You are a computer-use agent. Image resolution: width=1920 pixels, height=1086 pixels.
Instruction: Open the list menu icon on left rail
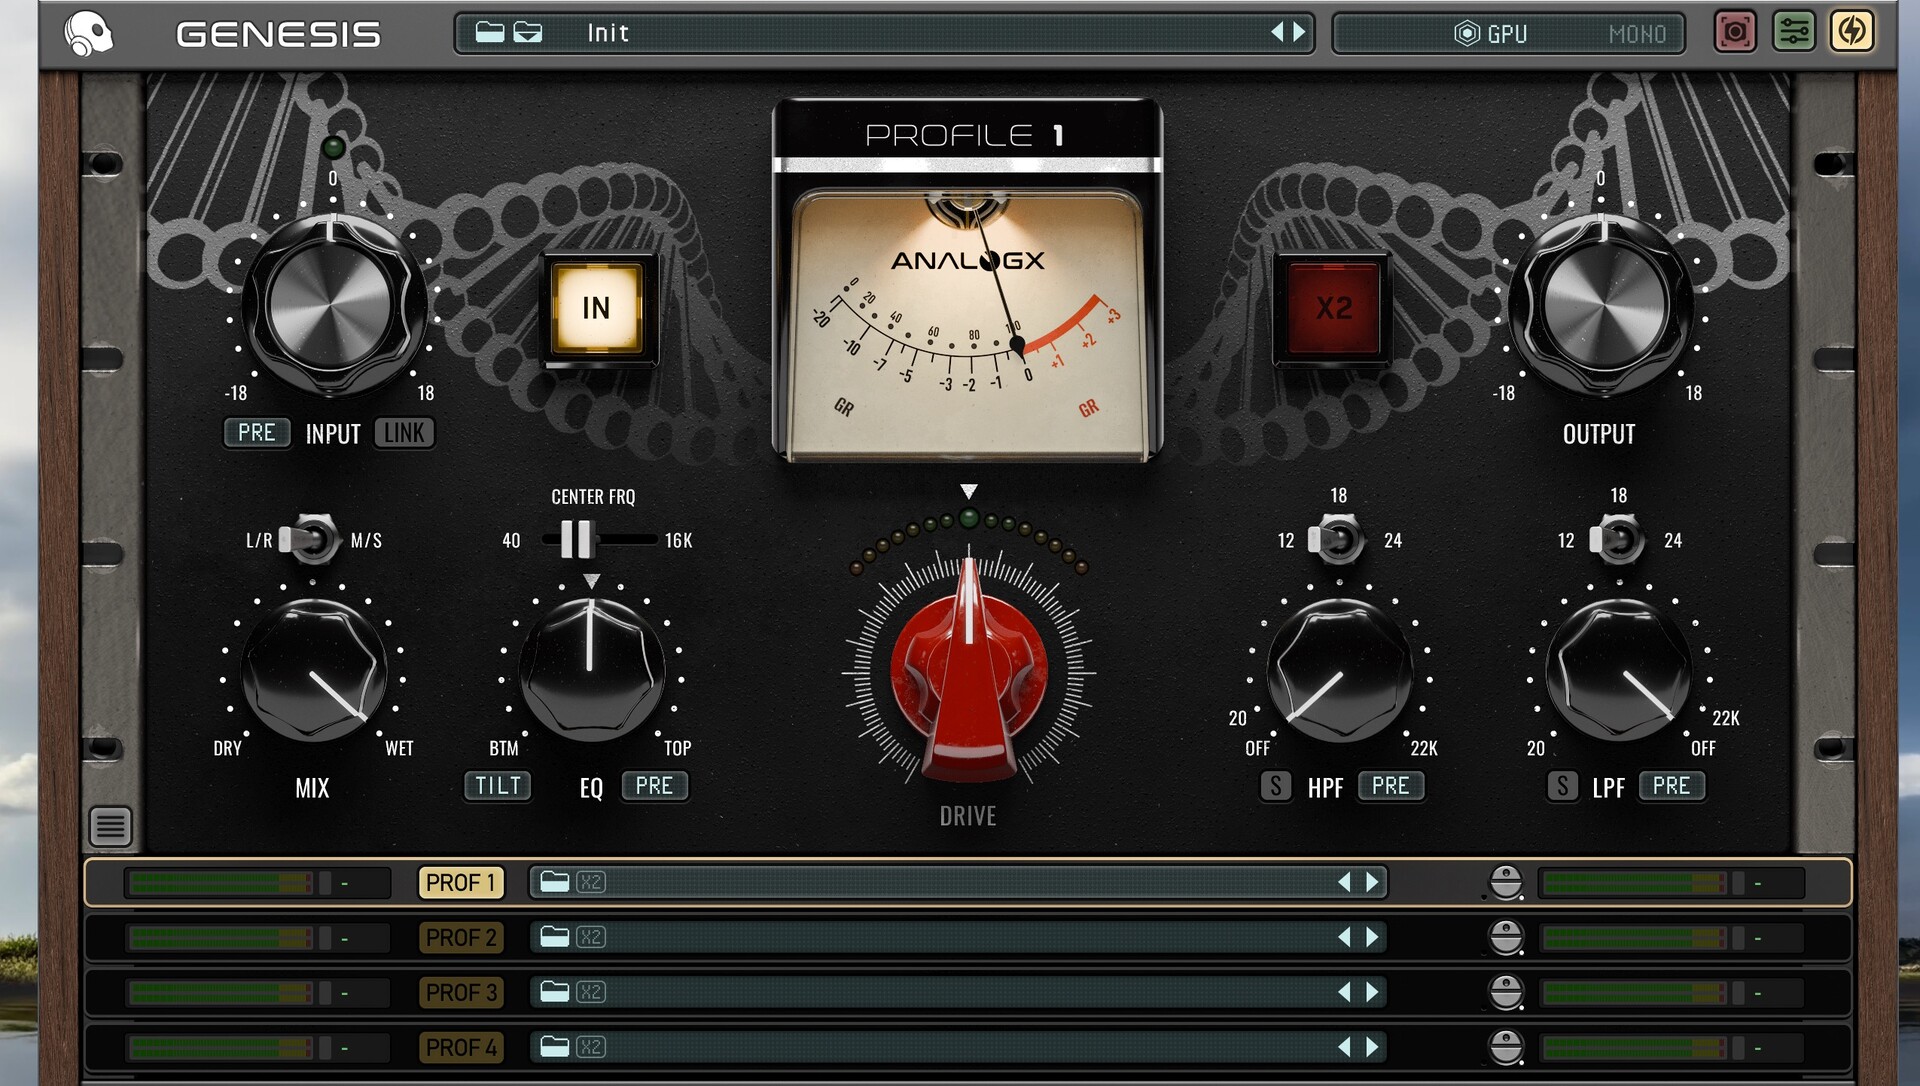110,826
